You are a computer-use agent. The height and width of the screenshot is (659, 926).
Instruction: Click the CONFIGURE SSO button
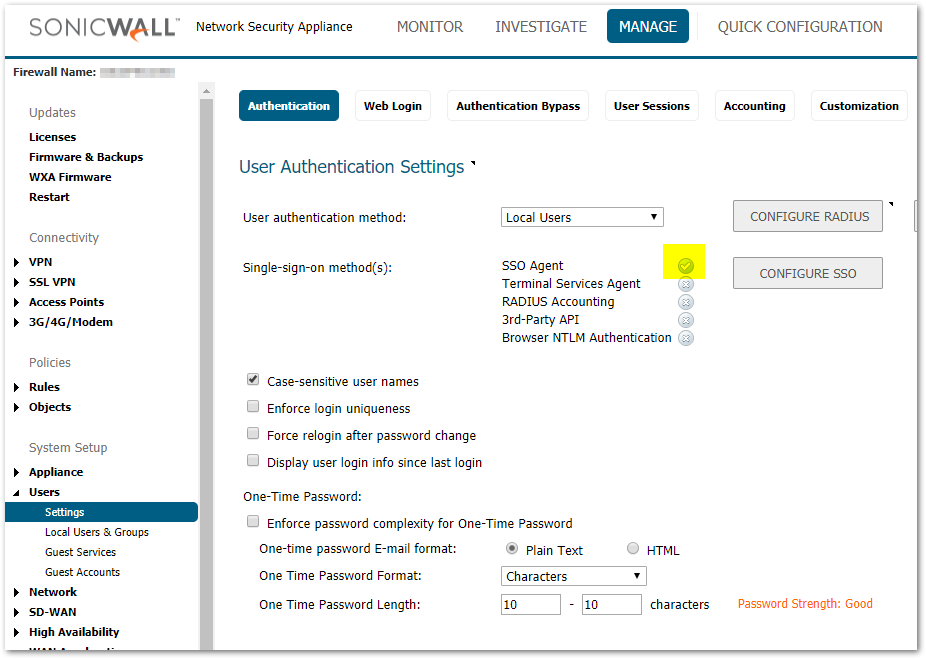(x=807, y=273)
